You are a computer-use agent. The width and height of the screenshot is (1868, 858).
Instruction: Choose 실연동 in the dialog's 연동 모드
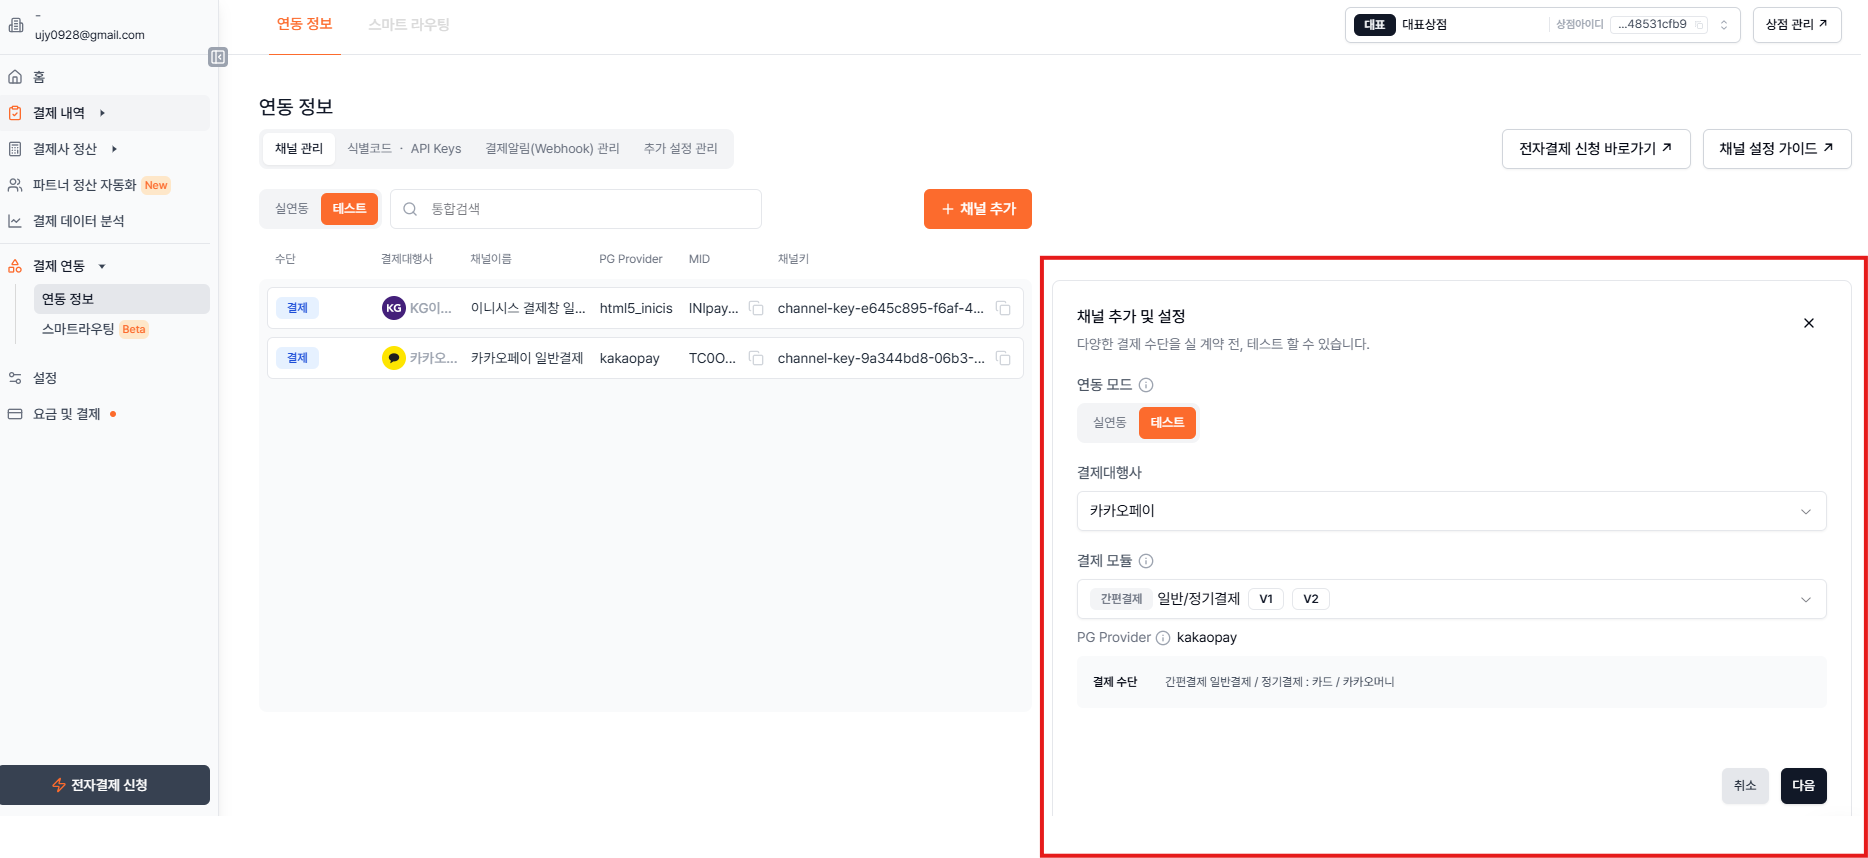1109,423
